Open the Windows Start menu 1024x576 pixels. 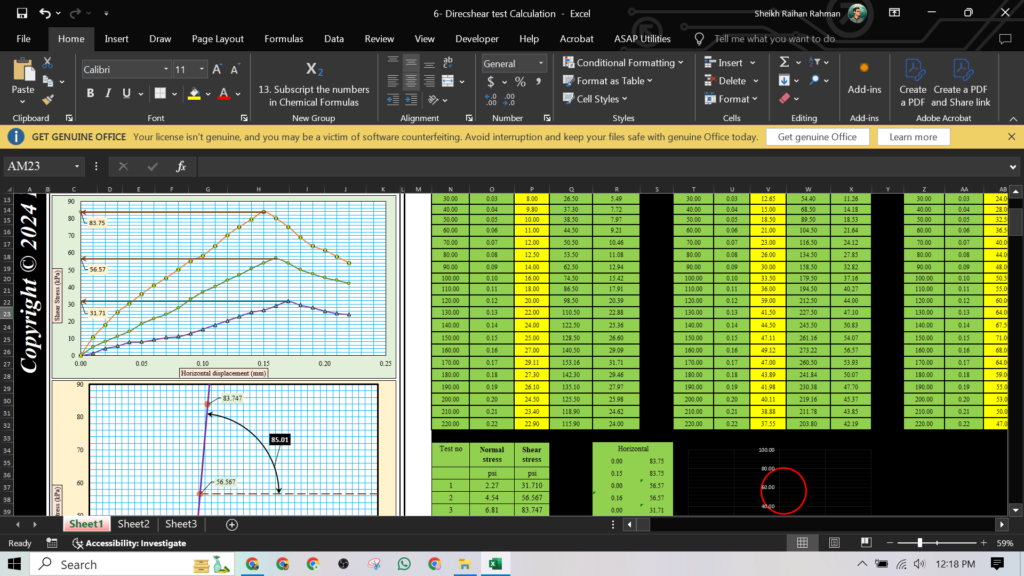pos(14,564)
